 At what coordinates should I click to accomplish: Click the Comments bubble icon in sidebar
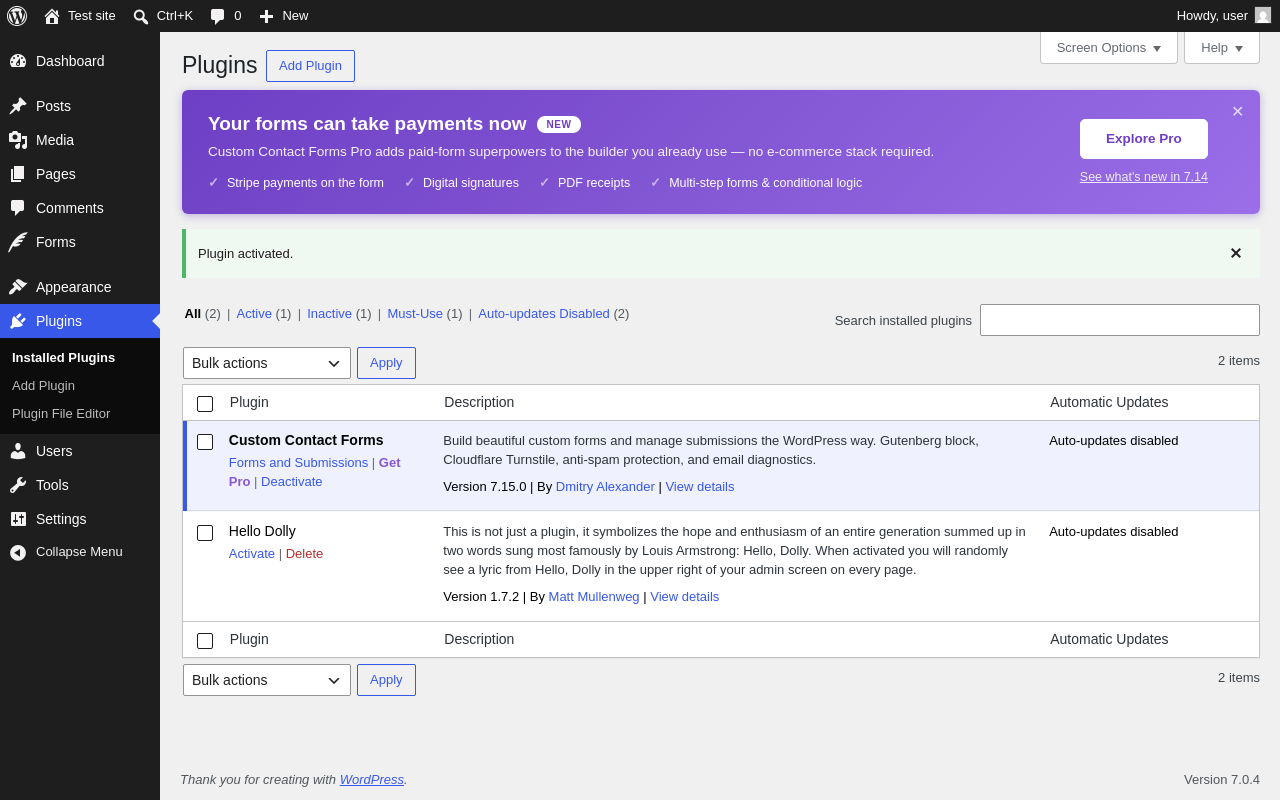click(x=18, y=208)
